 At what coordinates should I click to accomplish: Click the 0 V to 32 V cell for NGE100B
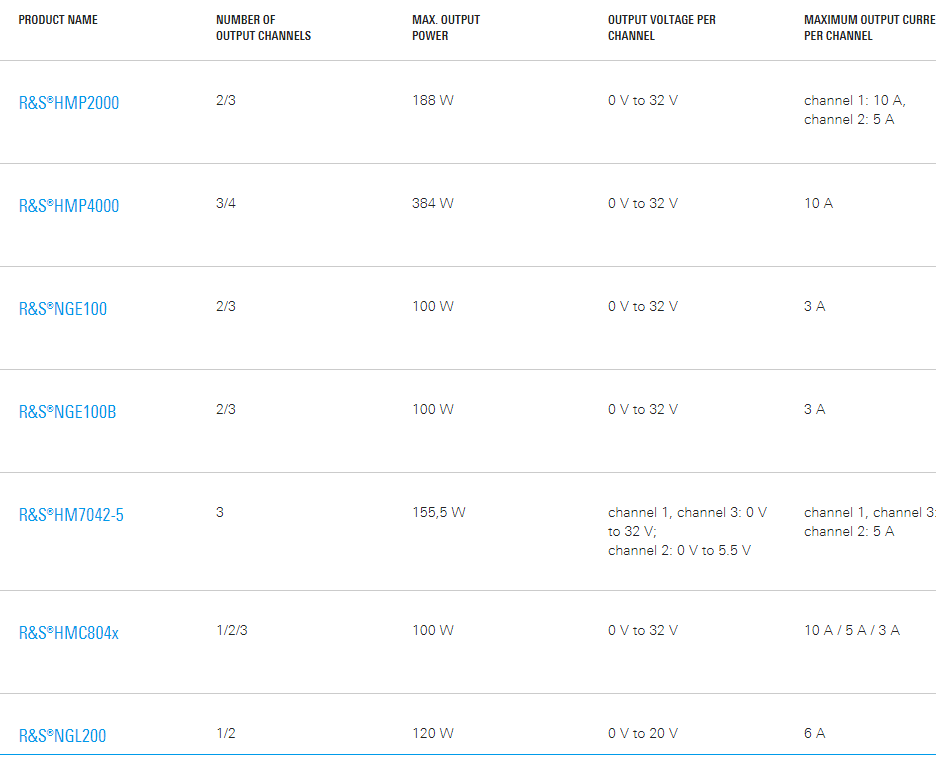point(643,410)
